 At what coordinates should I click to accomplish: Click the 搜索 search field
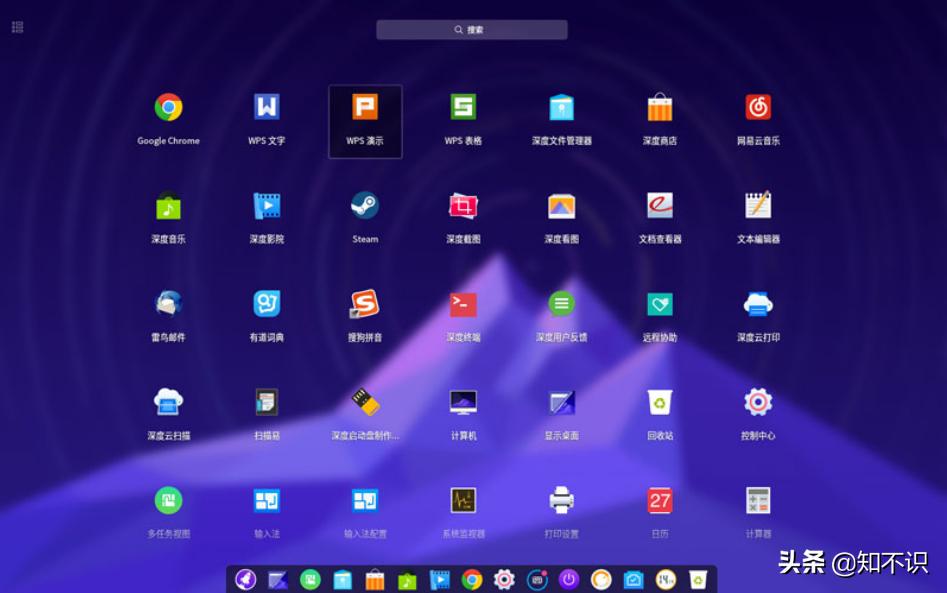471,30
